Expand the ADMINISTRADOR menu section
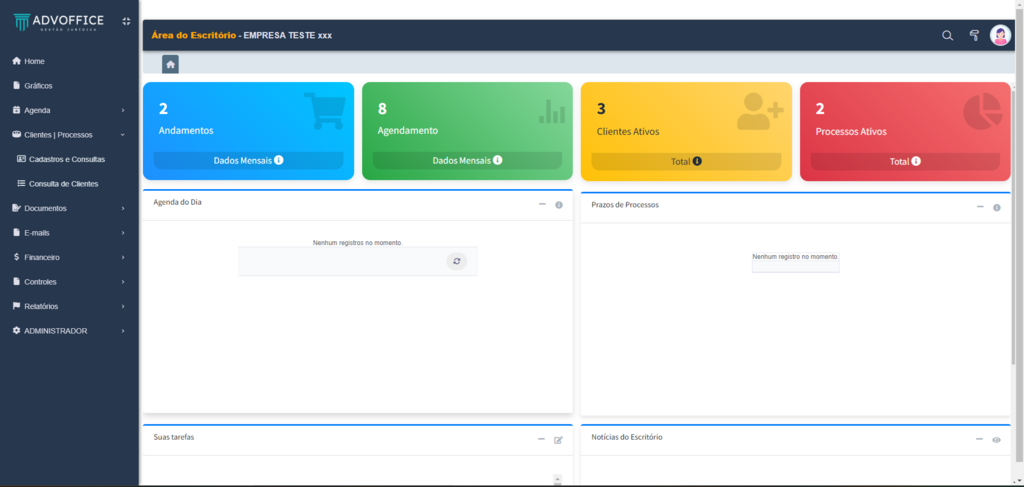The height and width of the screenshot is (487, 1024). [x=68, y=330]
